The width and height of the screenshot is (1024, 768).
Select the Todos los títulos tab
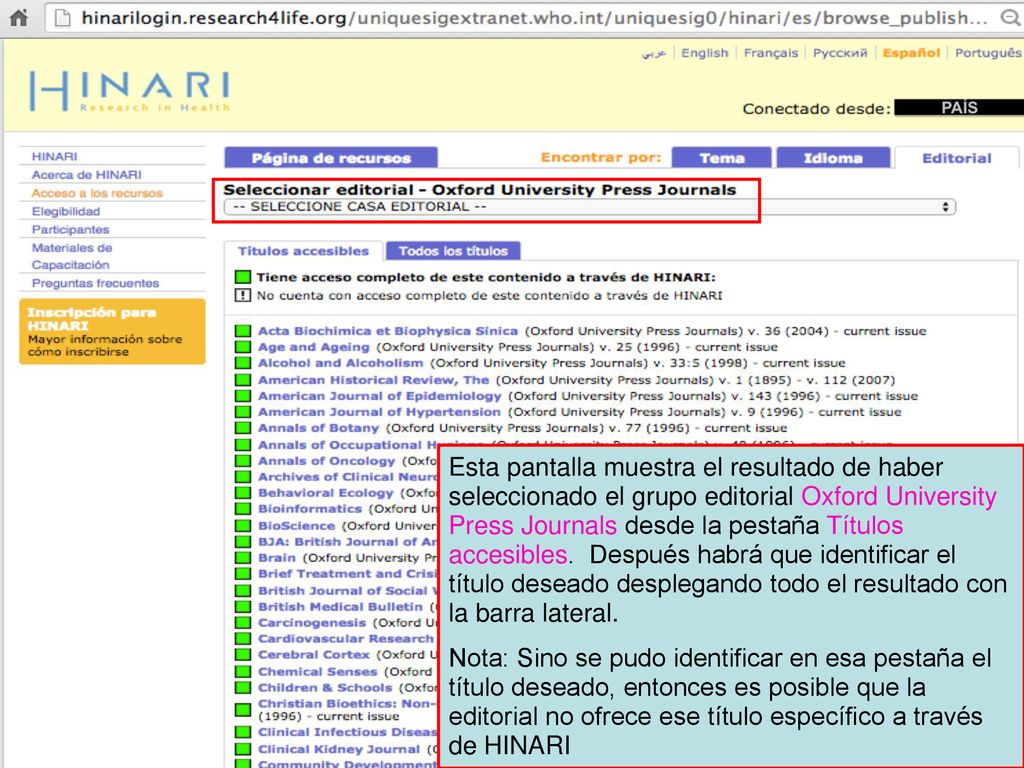453,251
